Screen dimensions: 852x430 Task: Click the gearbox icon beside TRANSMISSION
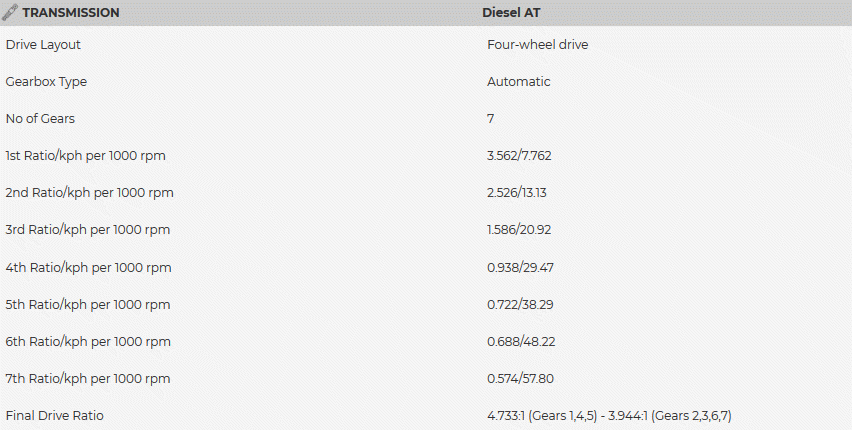[x=11, y=13]
